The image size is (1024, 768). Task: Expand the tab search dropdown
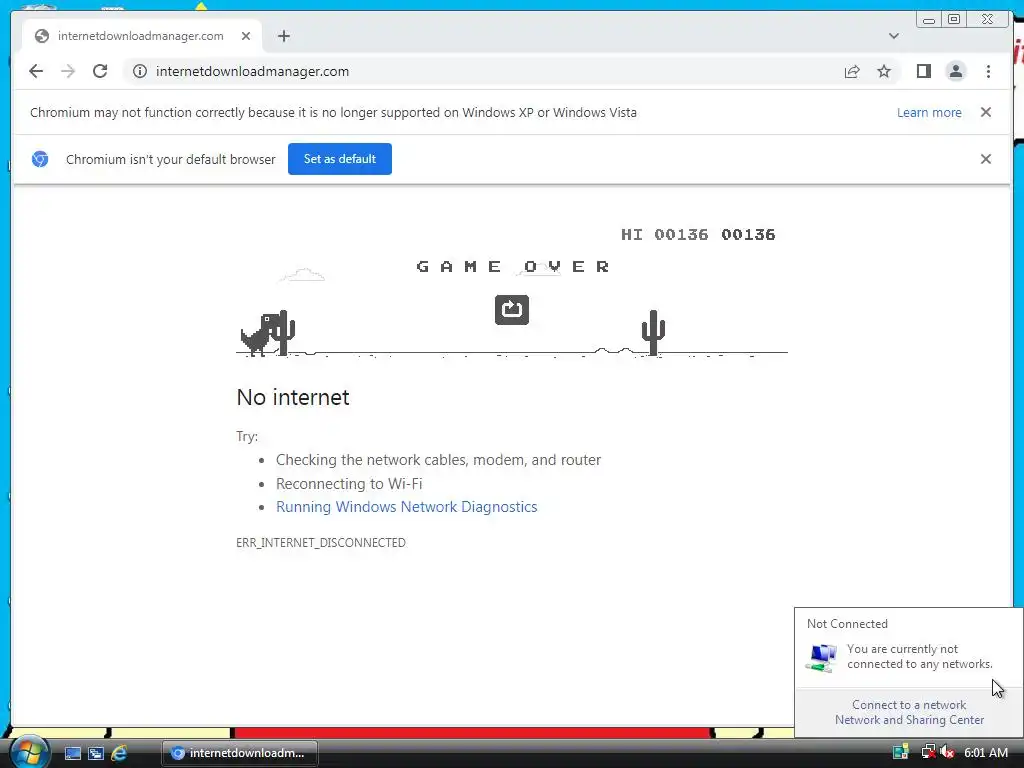click(x=893, y=36)
